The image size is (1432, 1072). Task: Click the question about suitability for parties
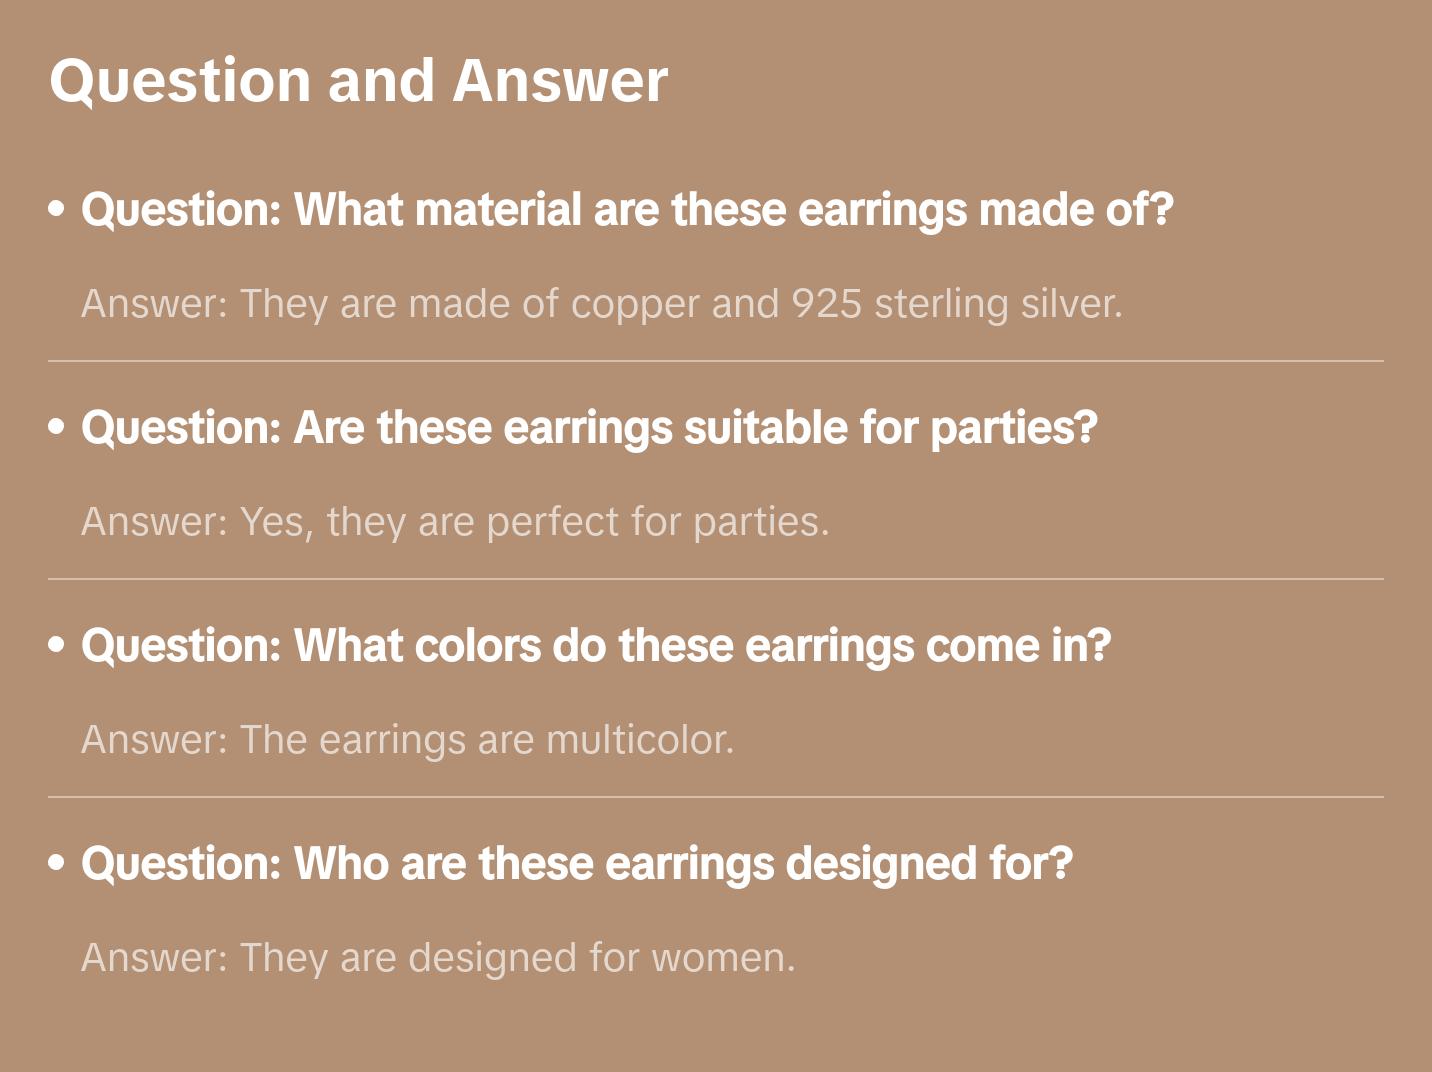coord(589,428)
